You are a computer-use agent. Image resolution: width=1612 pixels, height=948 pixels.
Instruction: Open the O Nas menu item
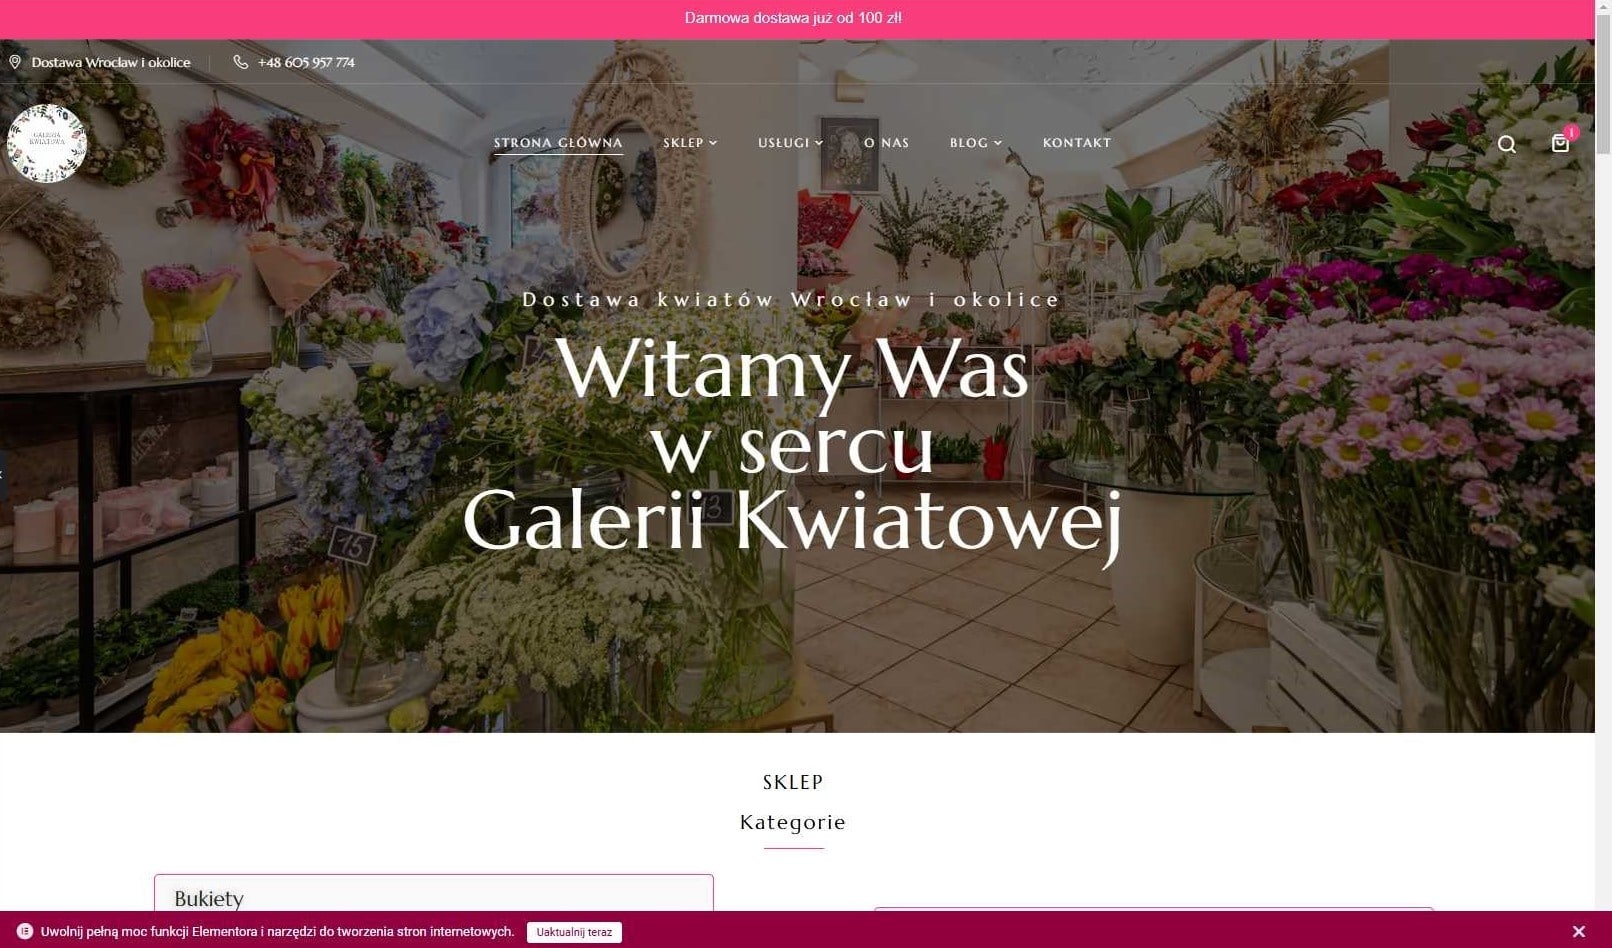click(887, 143)
